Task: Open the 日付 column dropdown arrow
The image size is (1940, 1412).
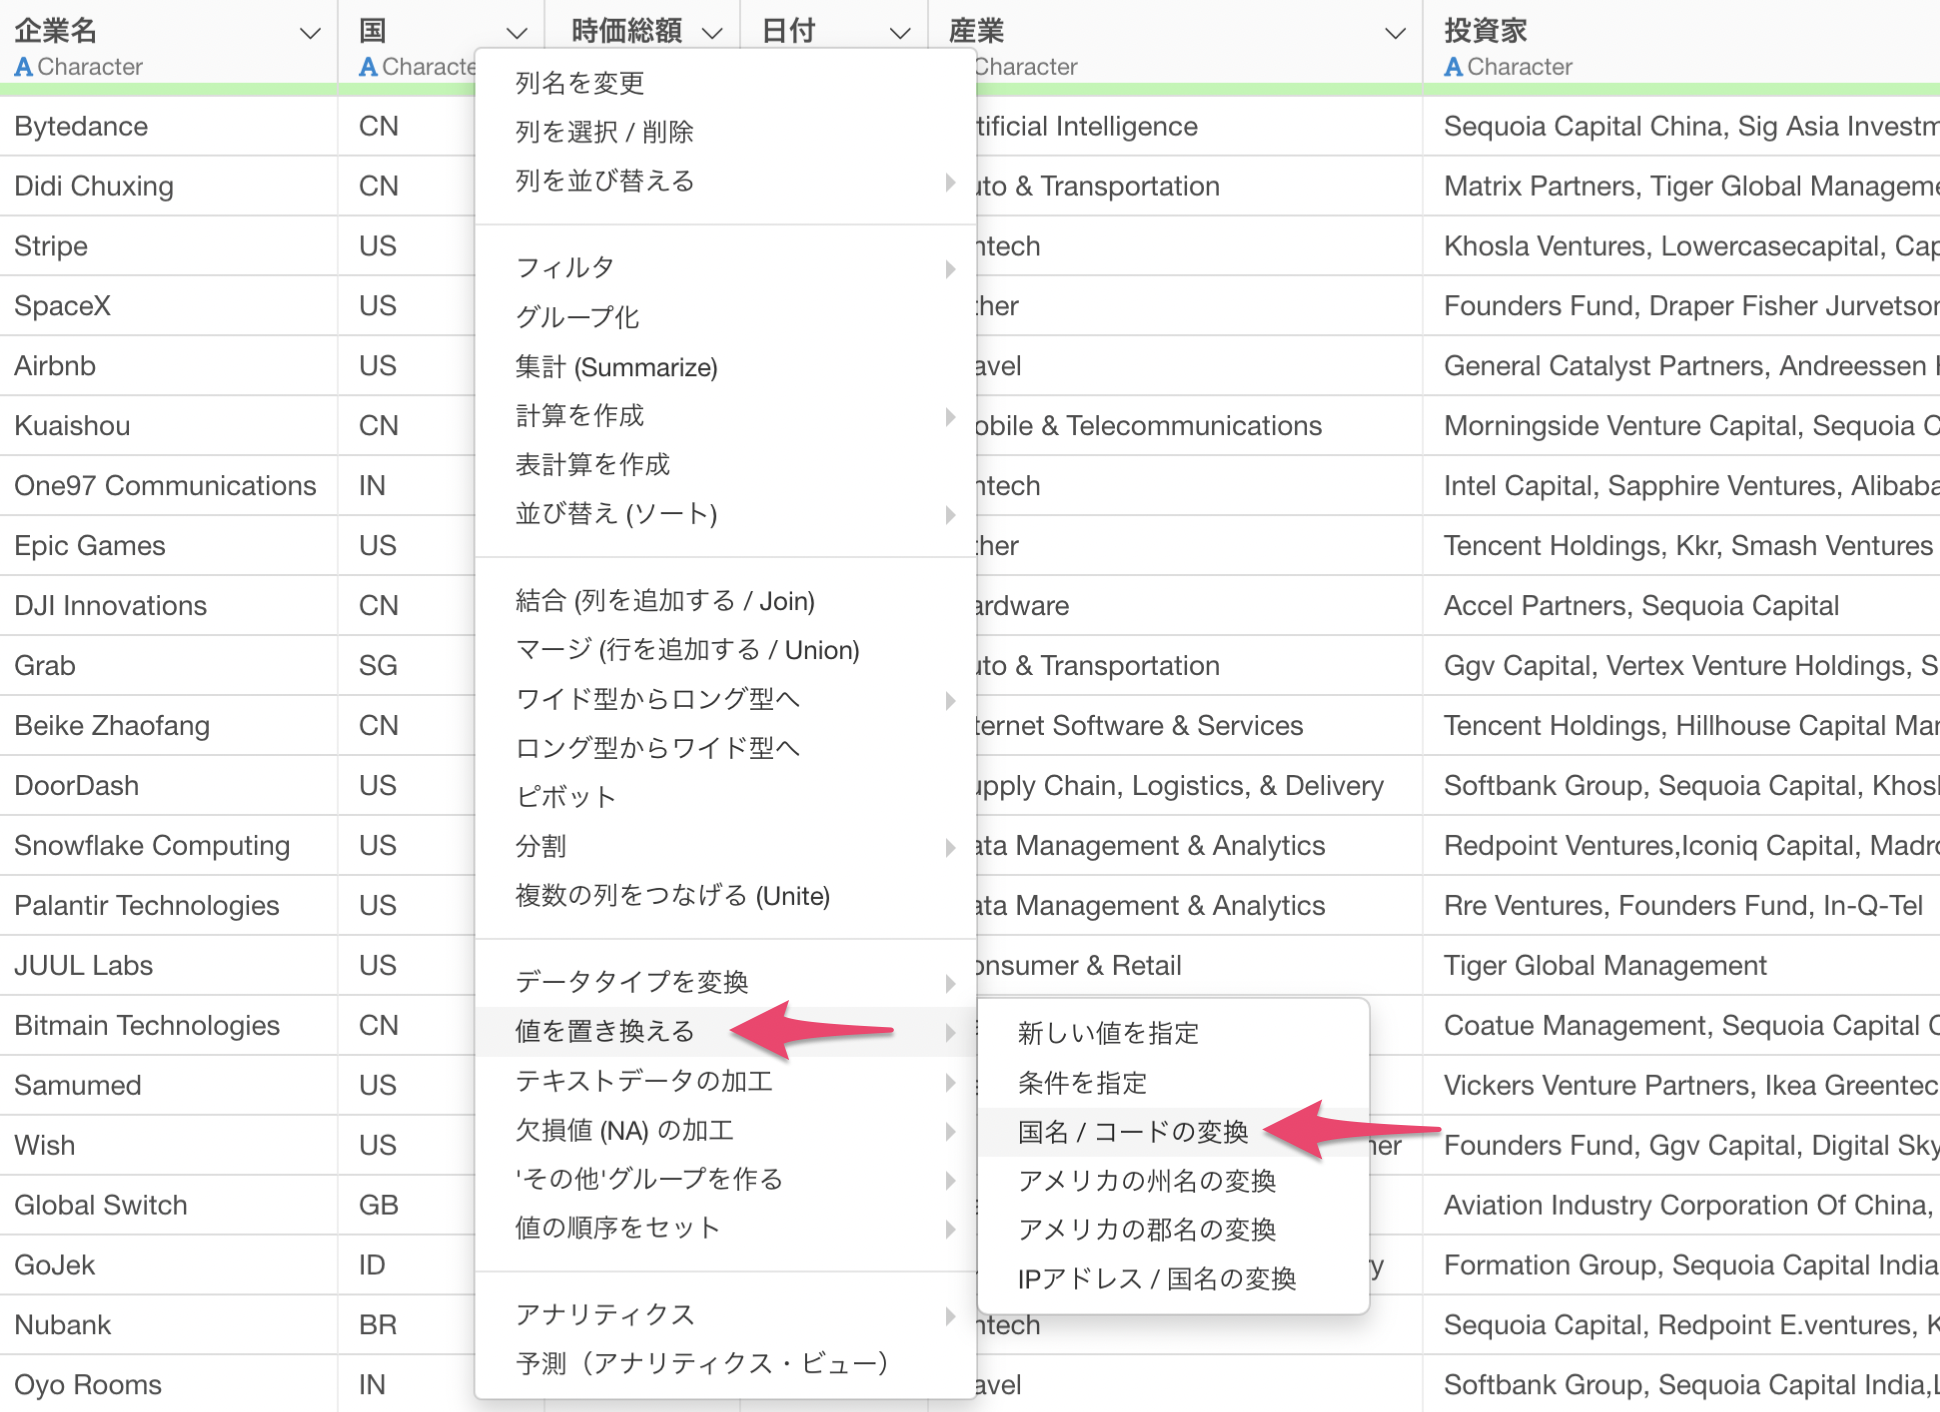Action: coord(900,33)
